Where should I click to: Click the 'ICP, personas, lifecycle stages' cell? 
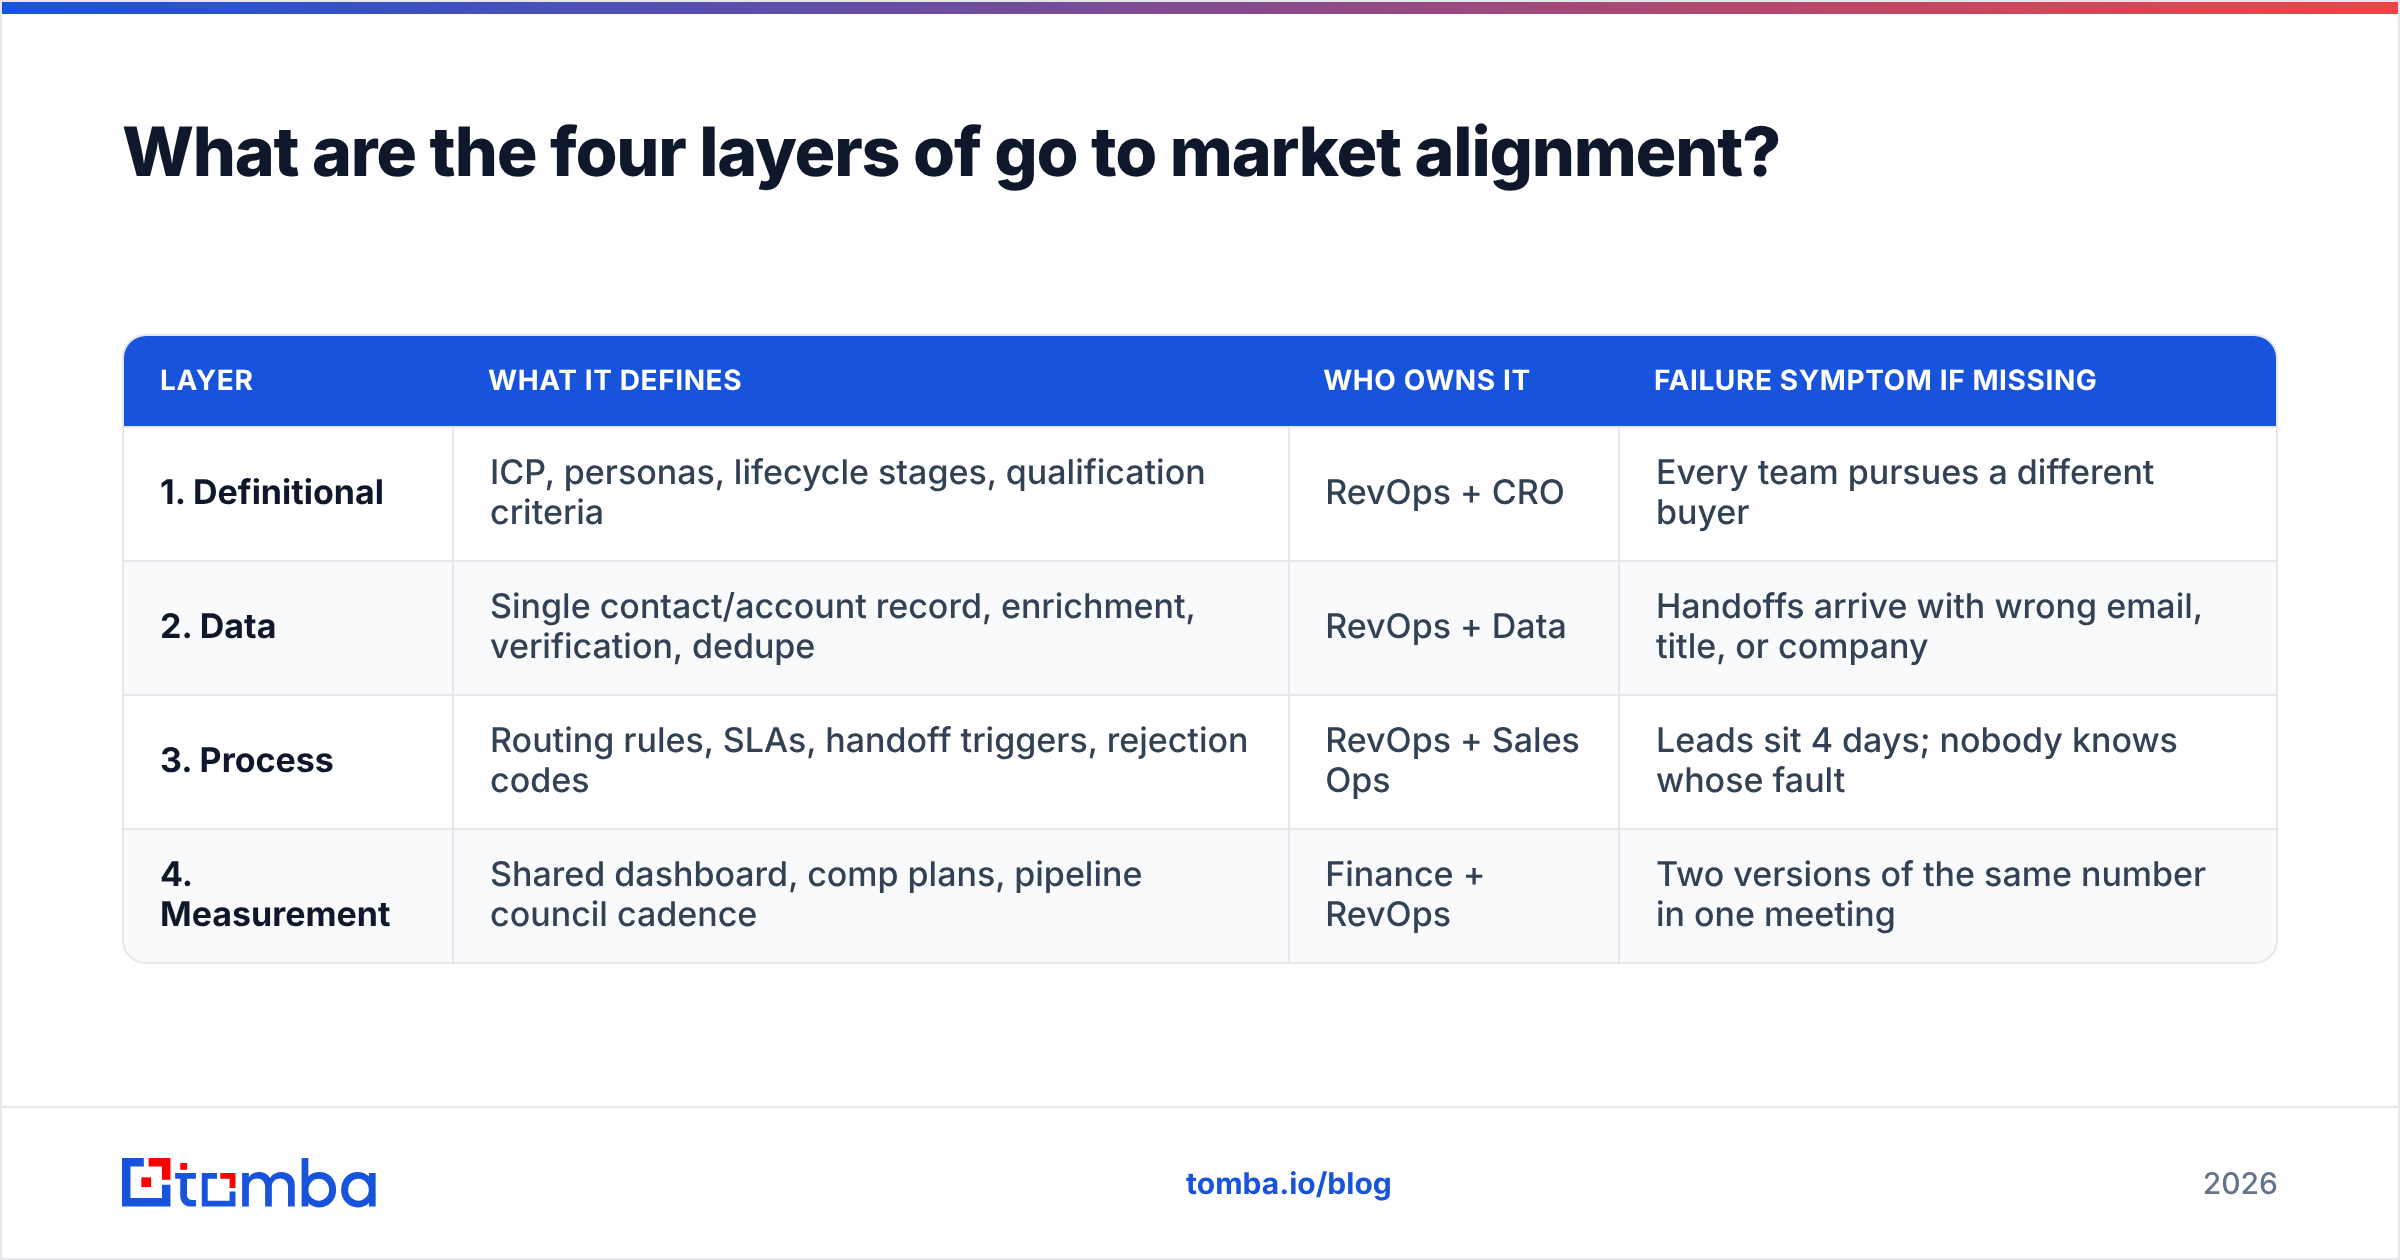[871, 493]
